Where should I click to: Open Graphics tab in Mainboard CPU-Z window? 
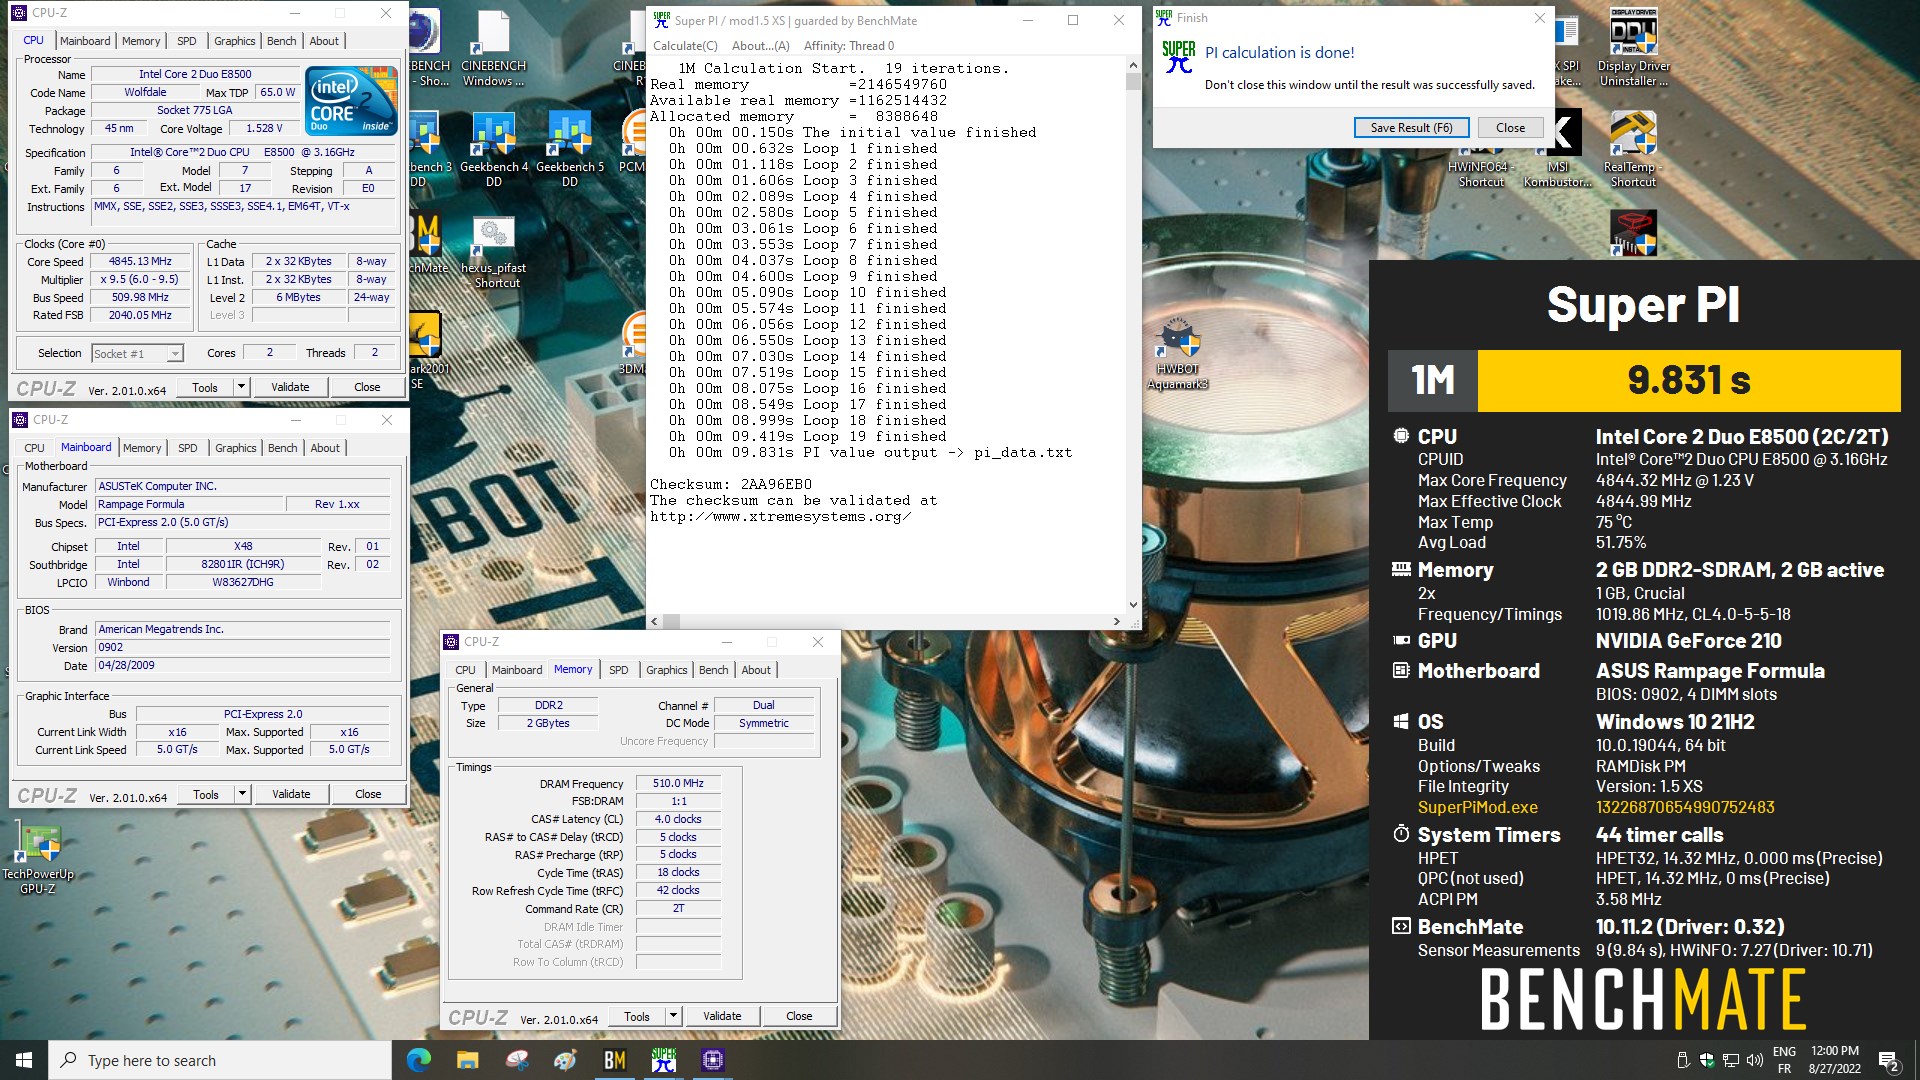click(236, 448)
